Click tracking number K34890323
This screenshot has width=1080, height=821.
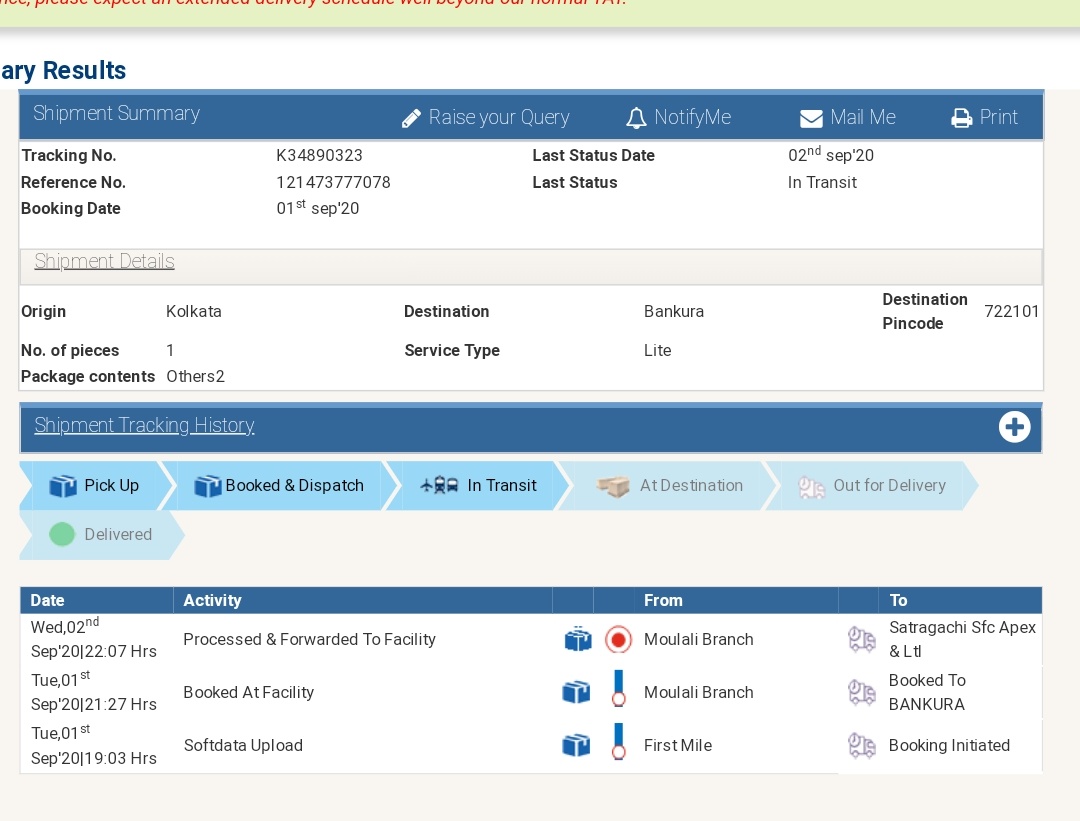click(x=320, y=156)
